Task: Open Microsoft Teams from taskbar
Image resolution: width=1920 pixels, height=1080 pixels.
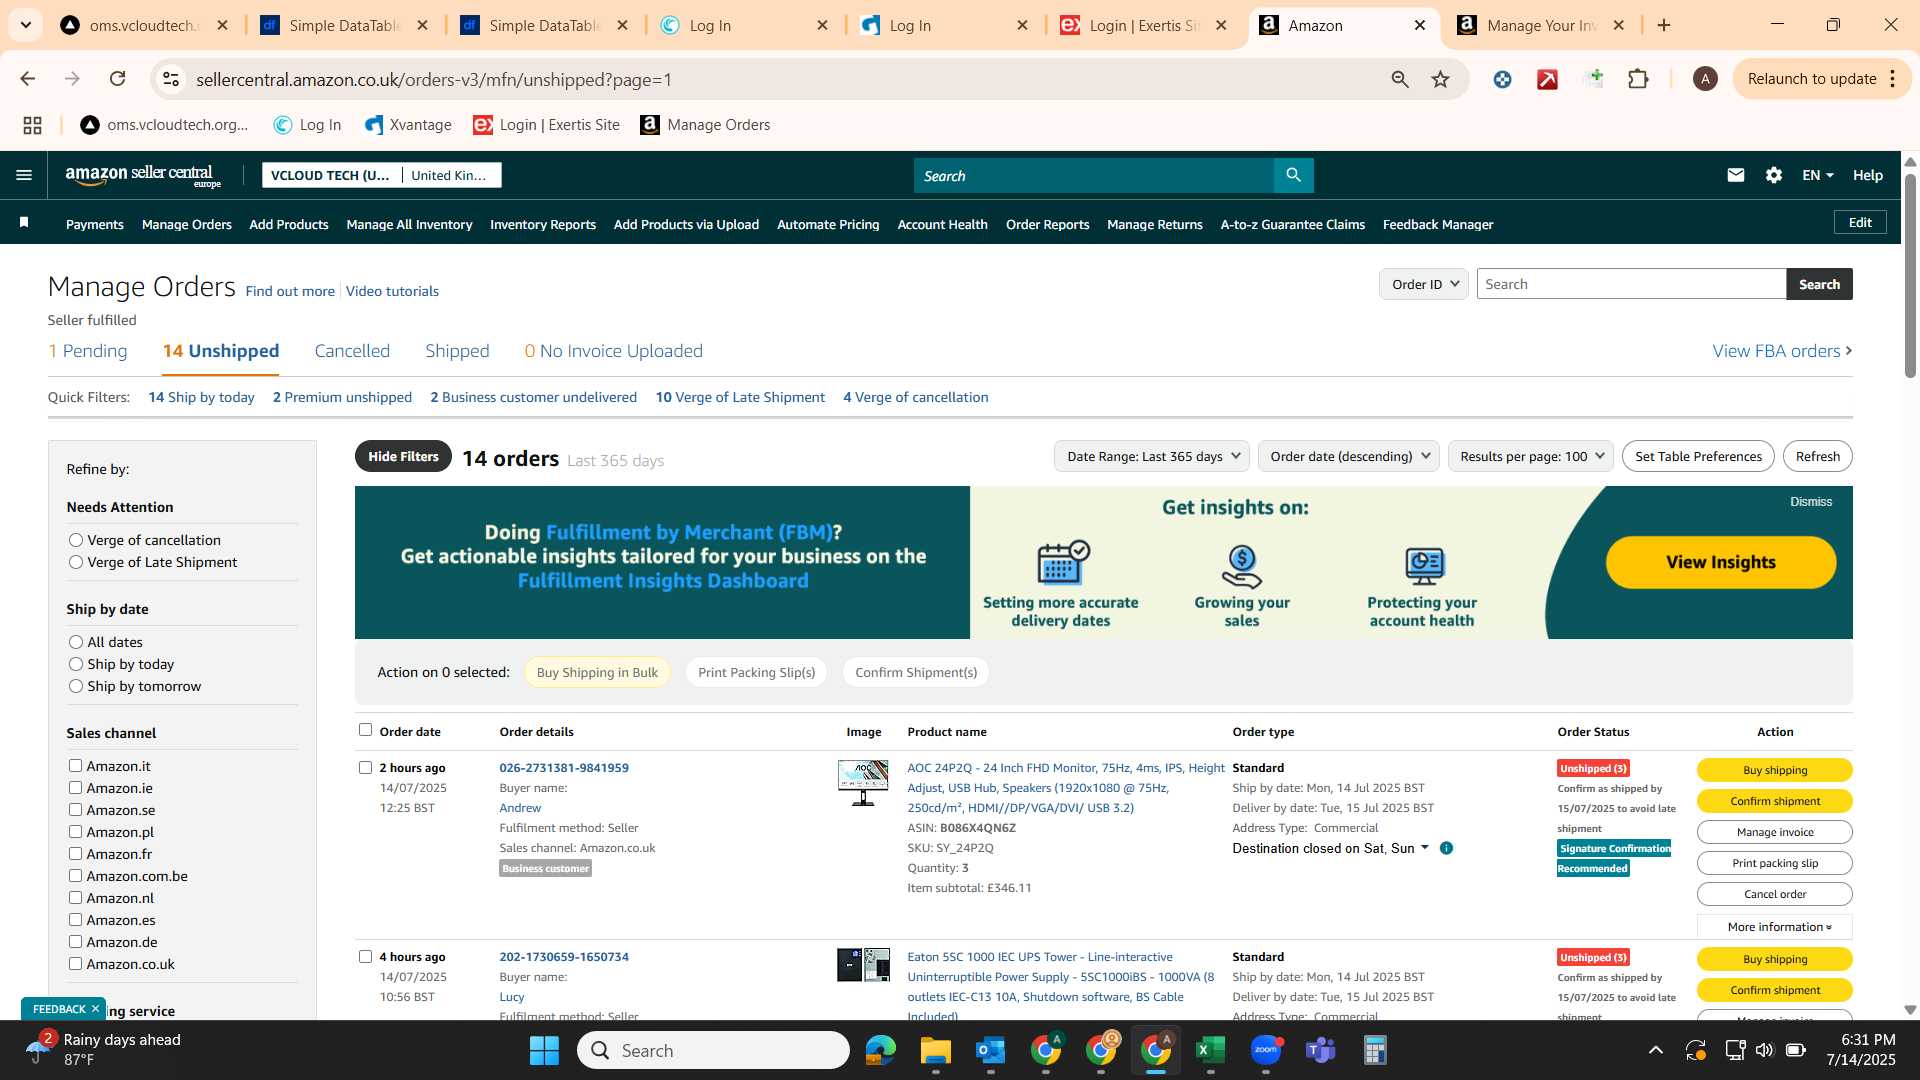Action: click(x=1320, y=1050)
